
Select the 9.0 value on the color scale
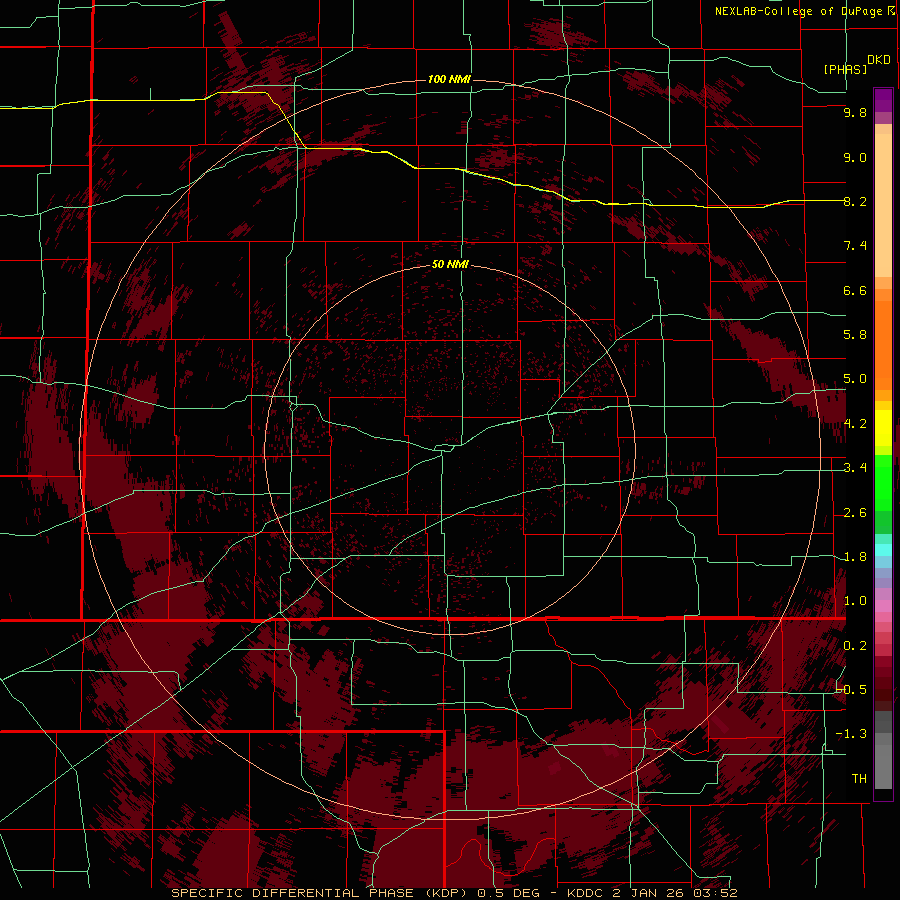pos(855,157)
